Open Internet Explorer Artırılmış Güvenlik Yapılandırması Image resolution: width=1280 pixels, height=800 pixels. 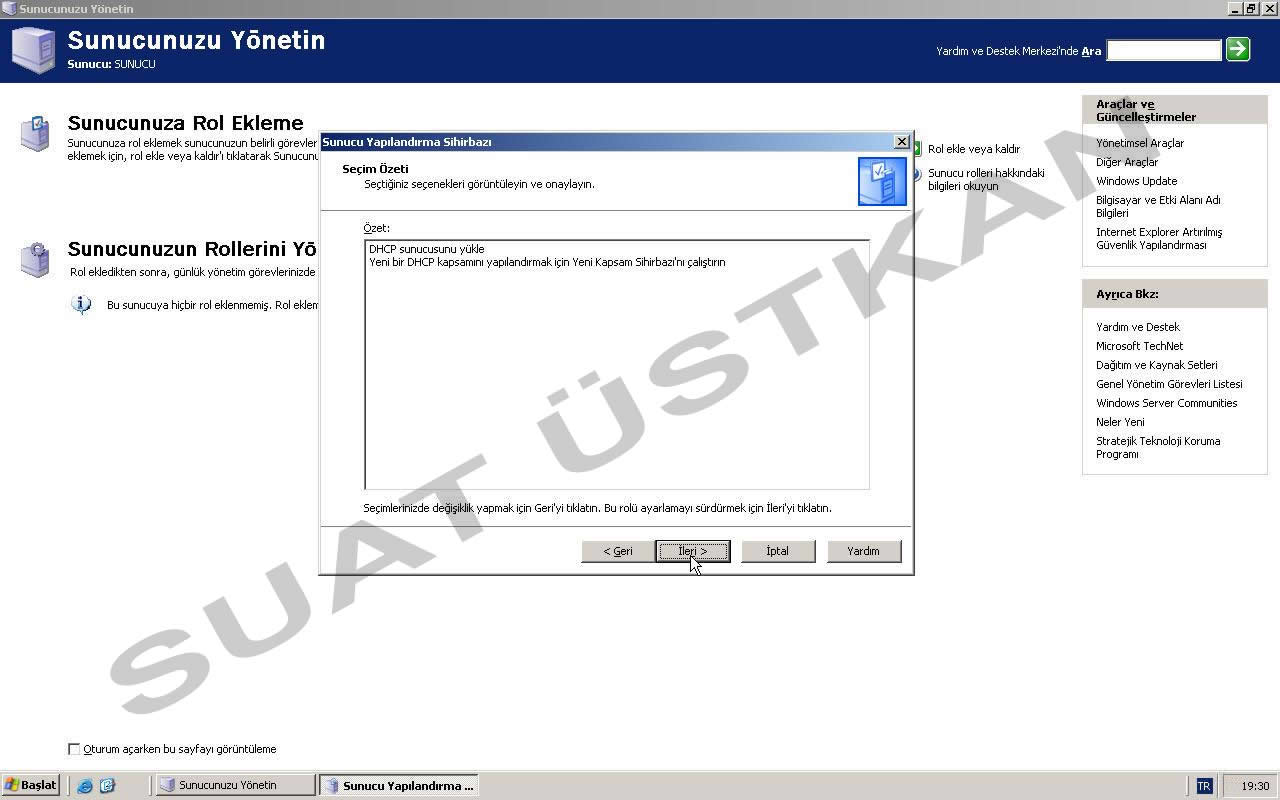pos(1159,238)
